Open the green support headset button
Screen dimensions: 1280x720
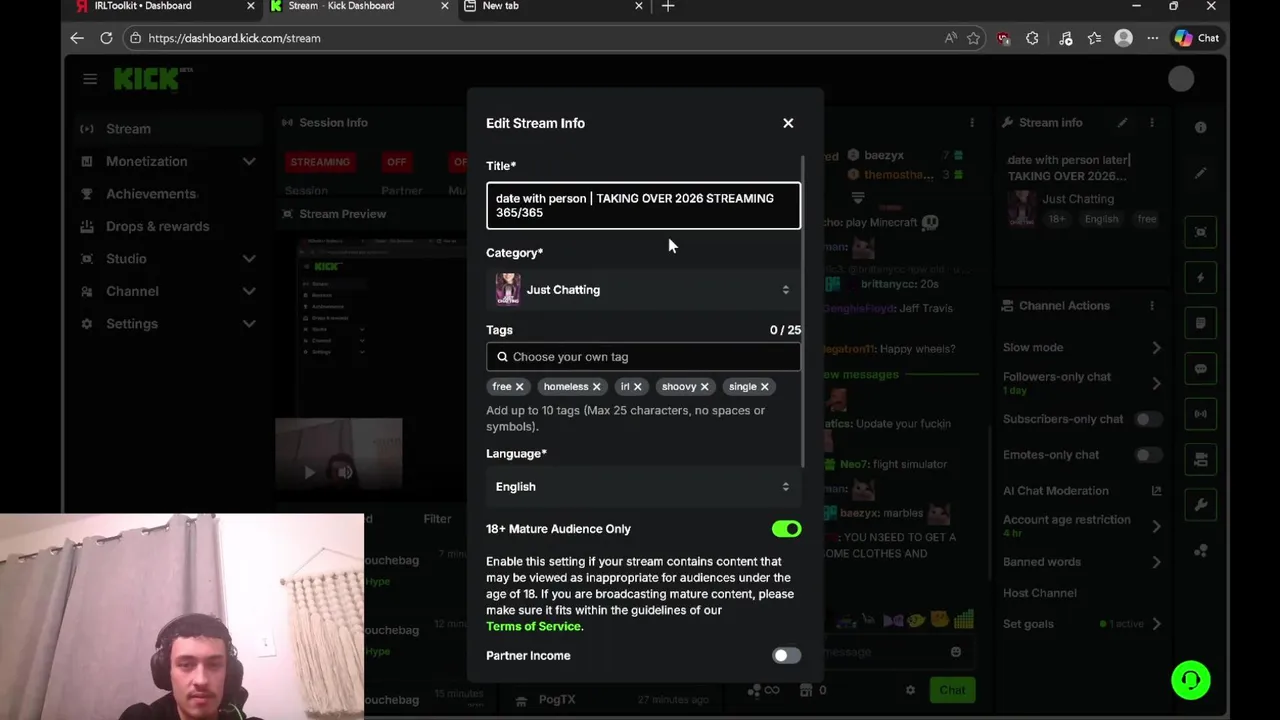coord(1191,680)
